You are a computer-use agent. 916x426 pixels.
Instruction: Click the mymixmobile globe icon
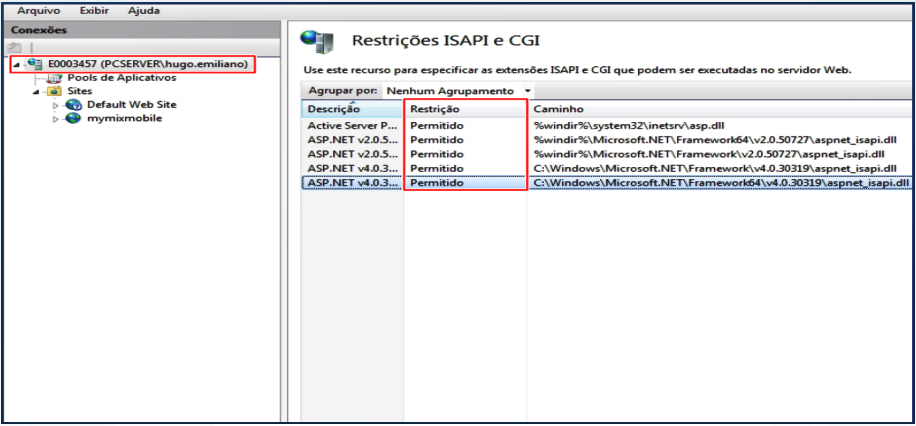(74, 119)
